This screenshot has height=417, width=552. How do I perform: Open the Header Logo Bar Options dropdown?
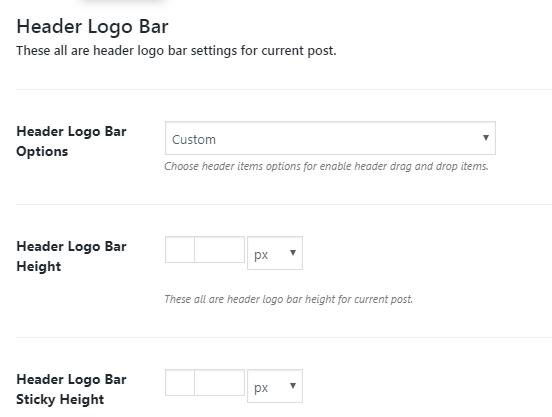click(330, 138)
